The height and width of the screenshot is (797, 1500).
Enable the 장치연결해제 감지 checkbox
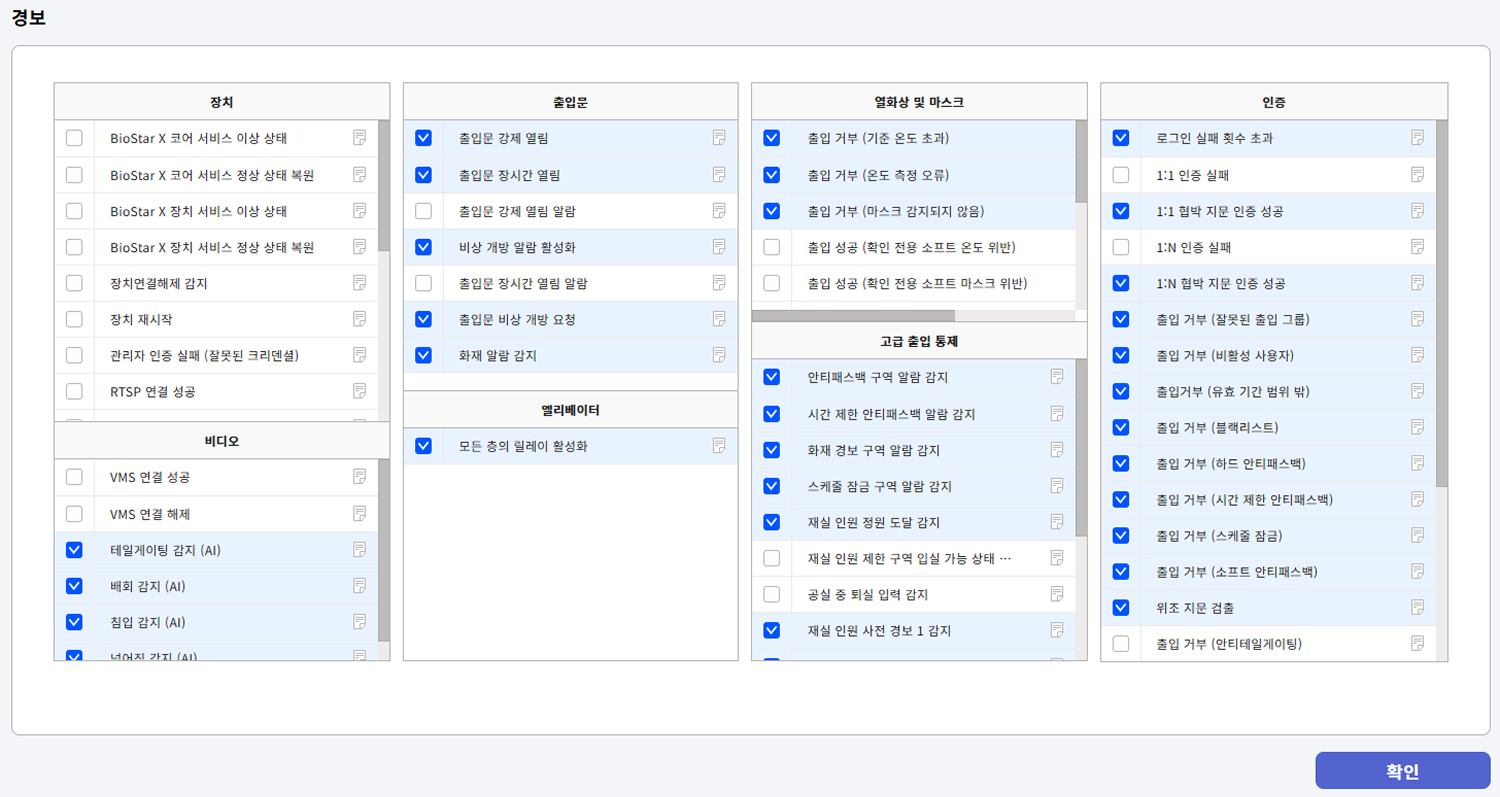coord(74,283)
